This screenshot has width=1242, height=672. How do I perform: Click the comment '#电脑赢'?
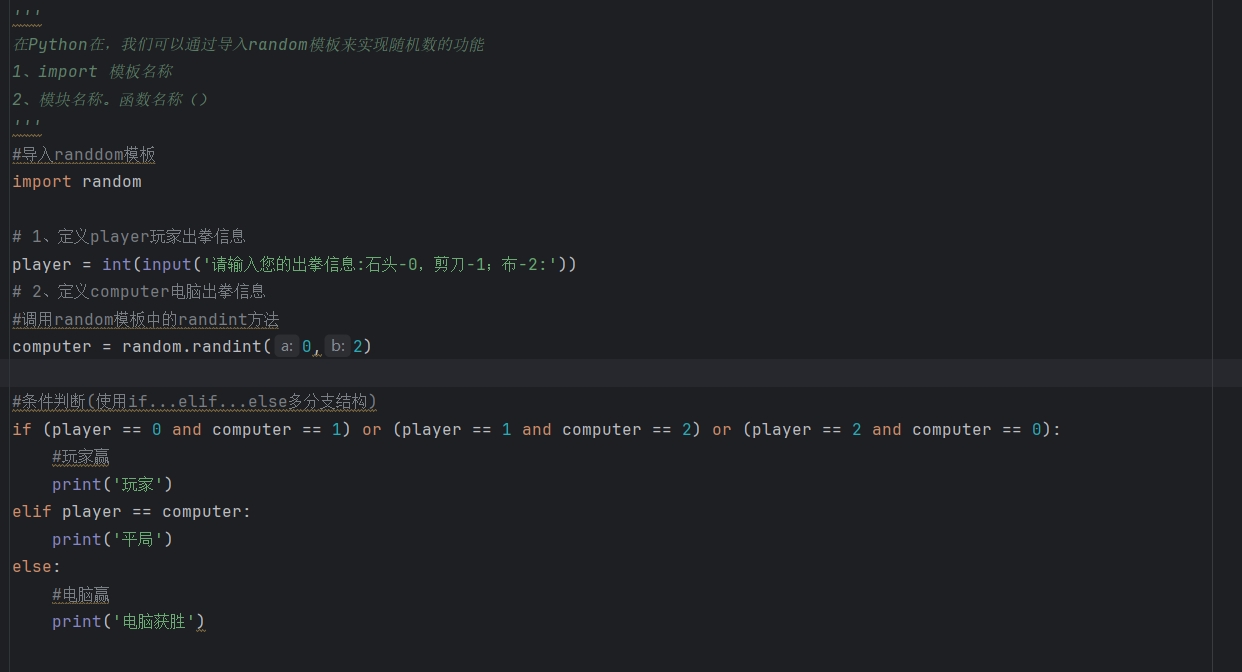point(81,594)
